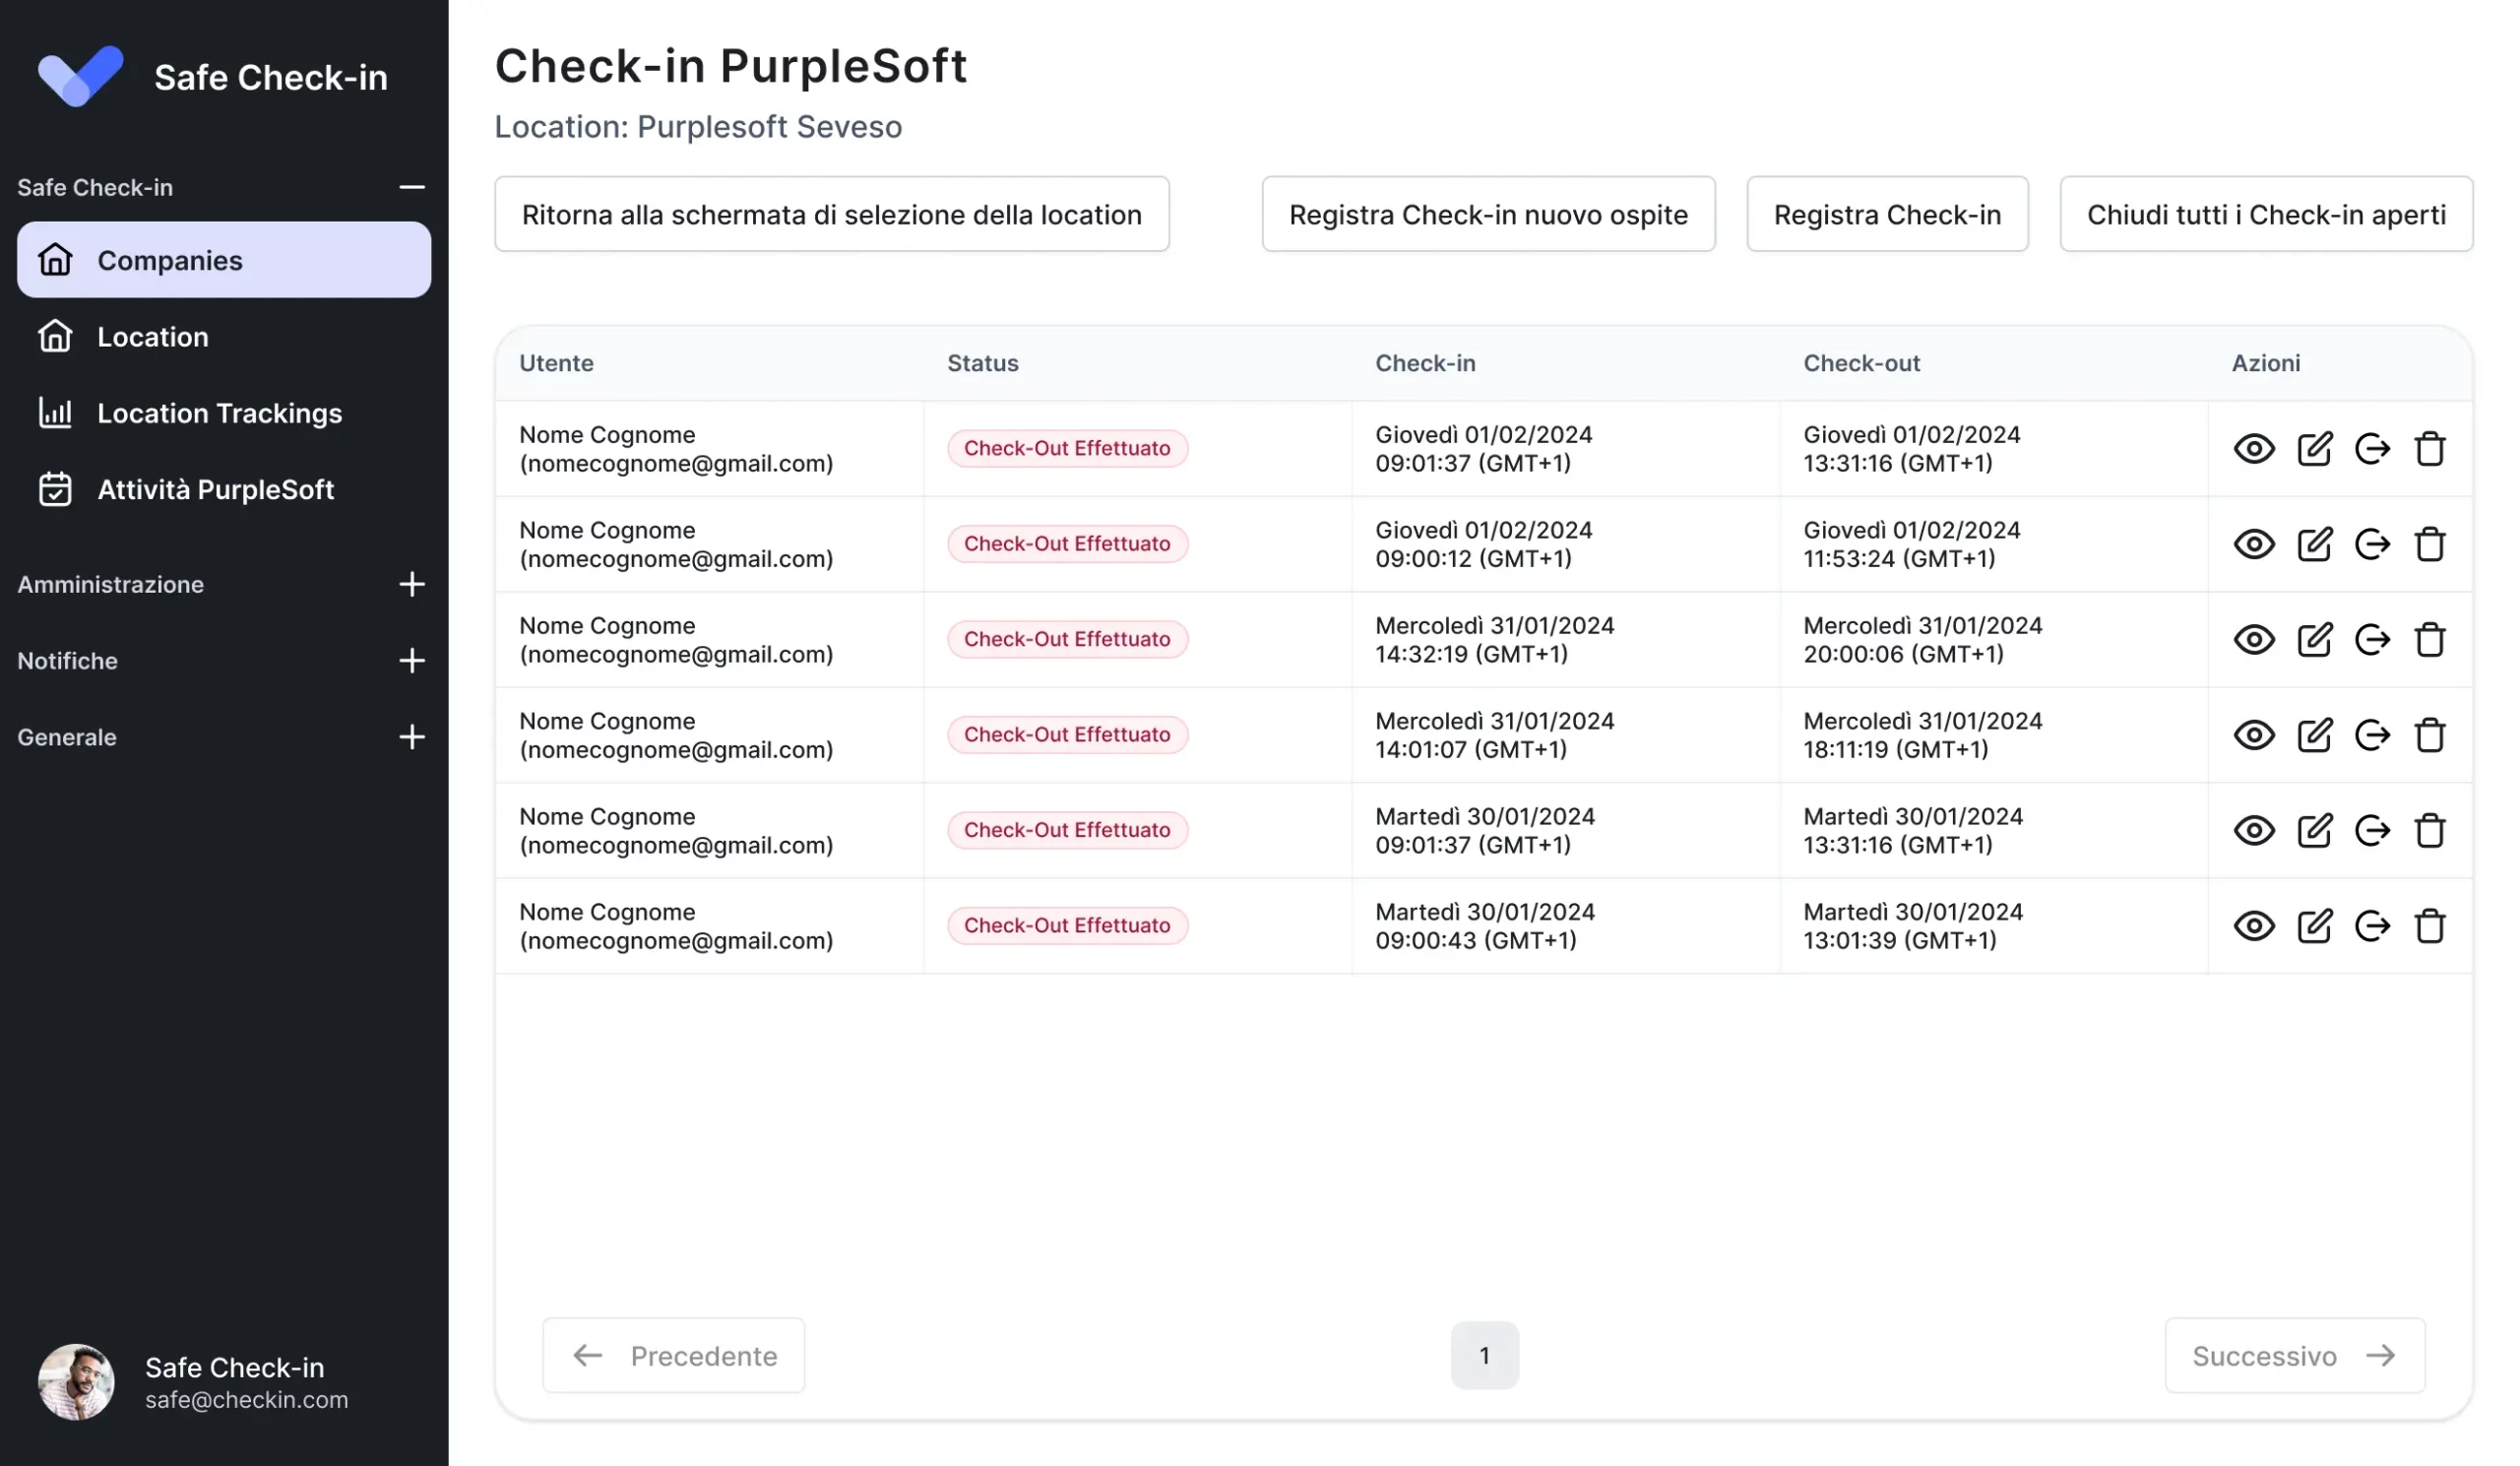The image size is (2520, 1466).
Task: Delete the check-in from 09:01:37 on 01/02/2024
Action: point(2430,449)
